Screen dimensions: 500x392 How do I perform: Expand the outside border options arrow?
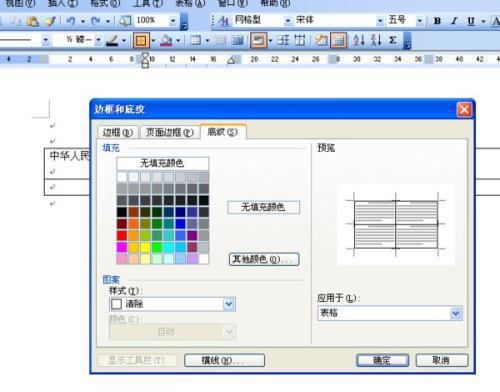click(153, 41)
